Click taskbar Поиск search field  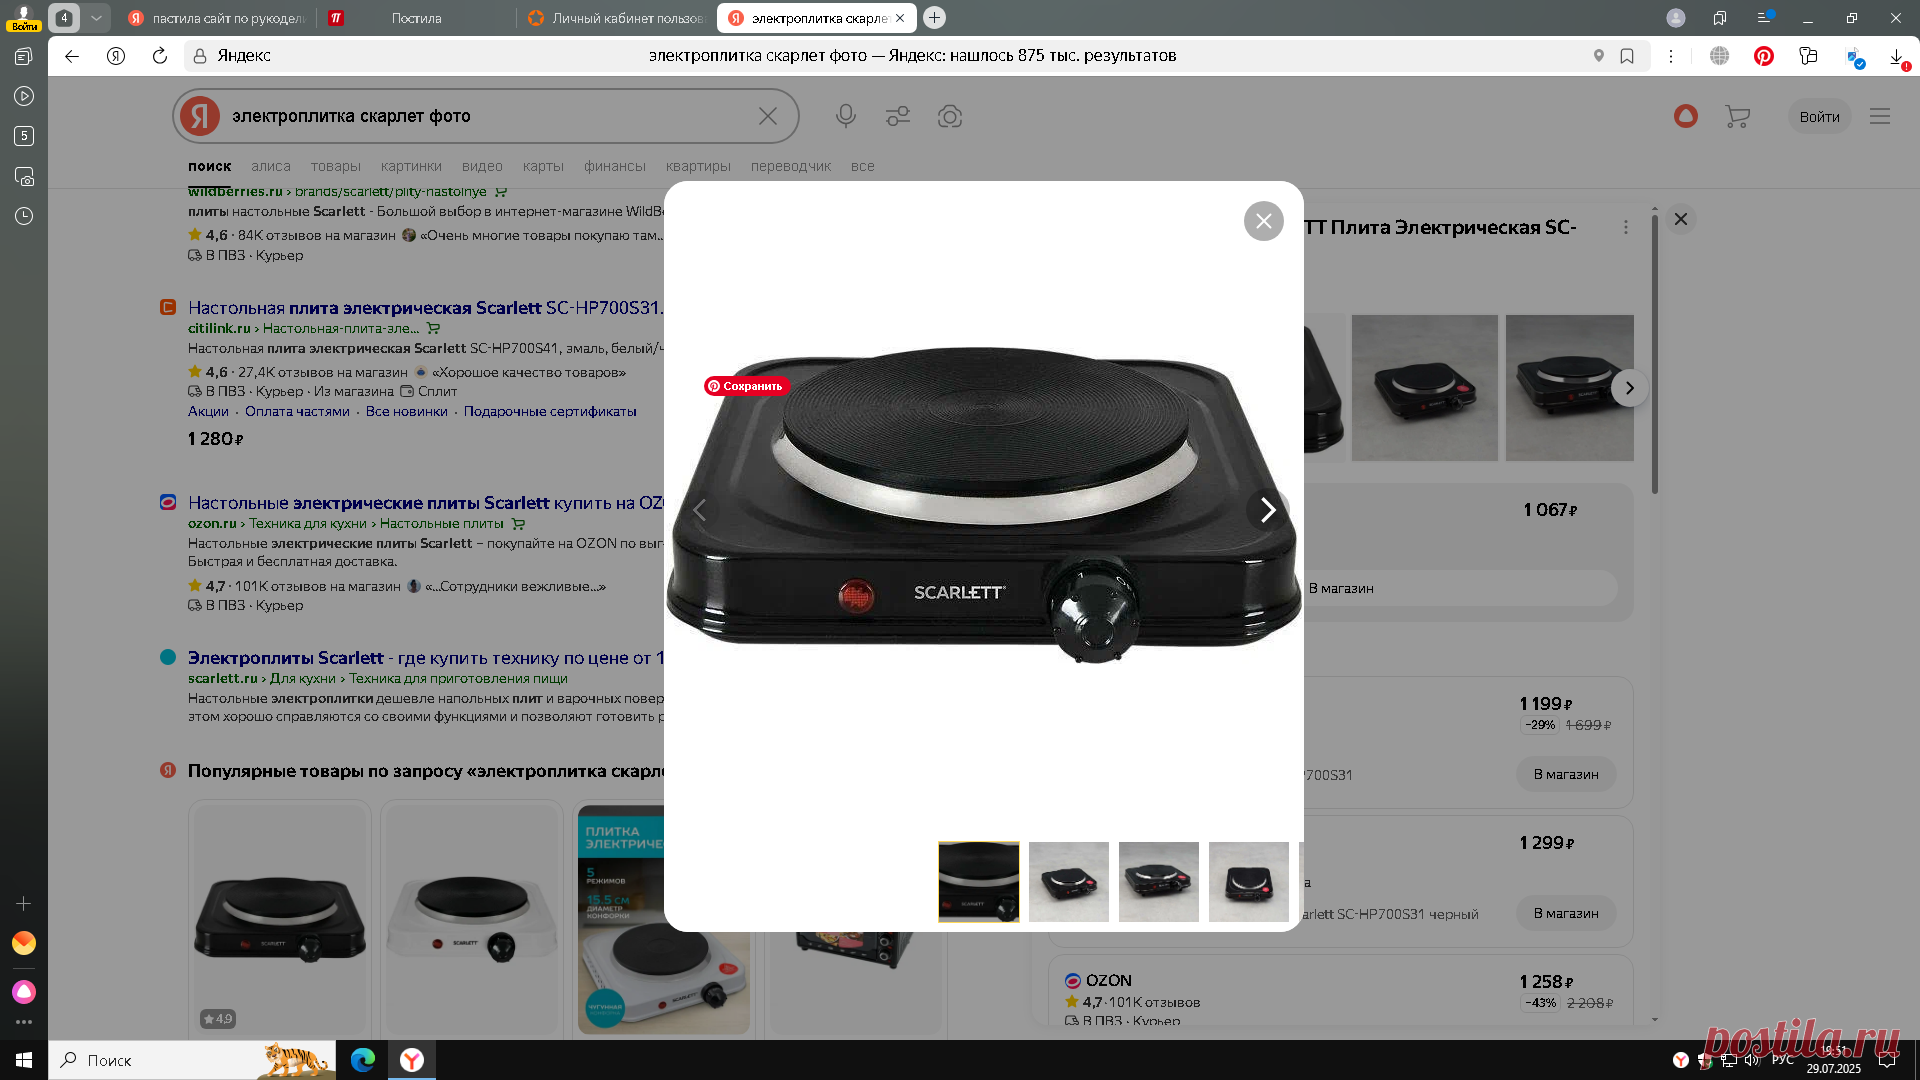tap(194, 1060)
